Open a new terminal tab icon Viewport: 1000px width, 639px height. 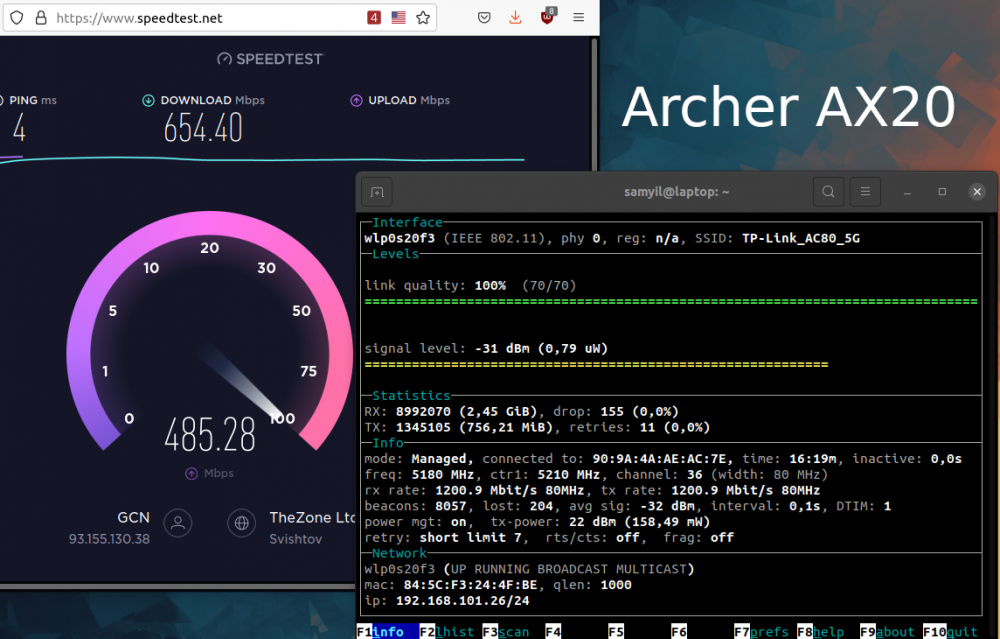(x=376, y=191)
